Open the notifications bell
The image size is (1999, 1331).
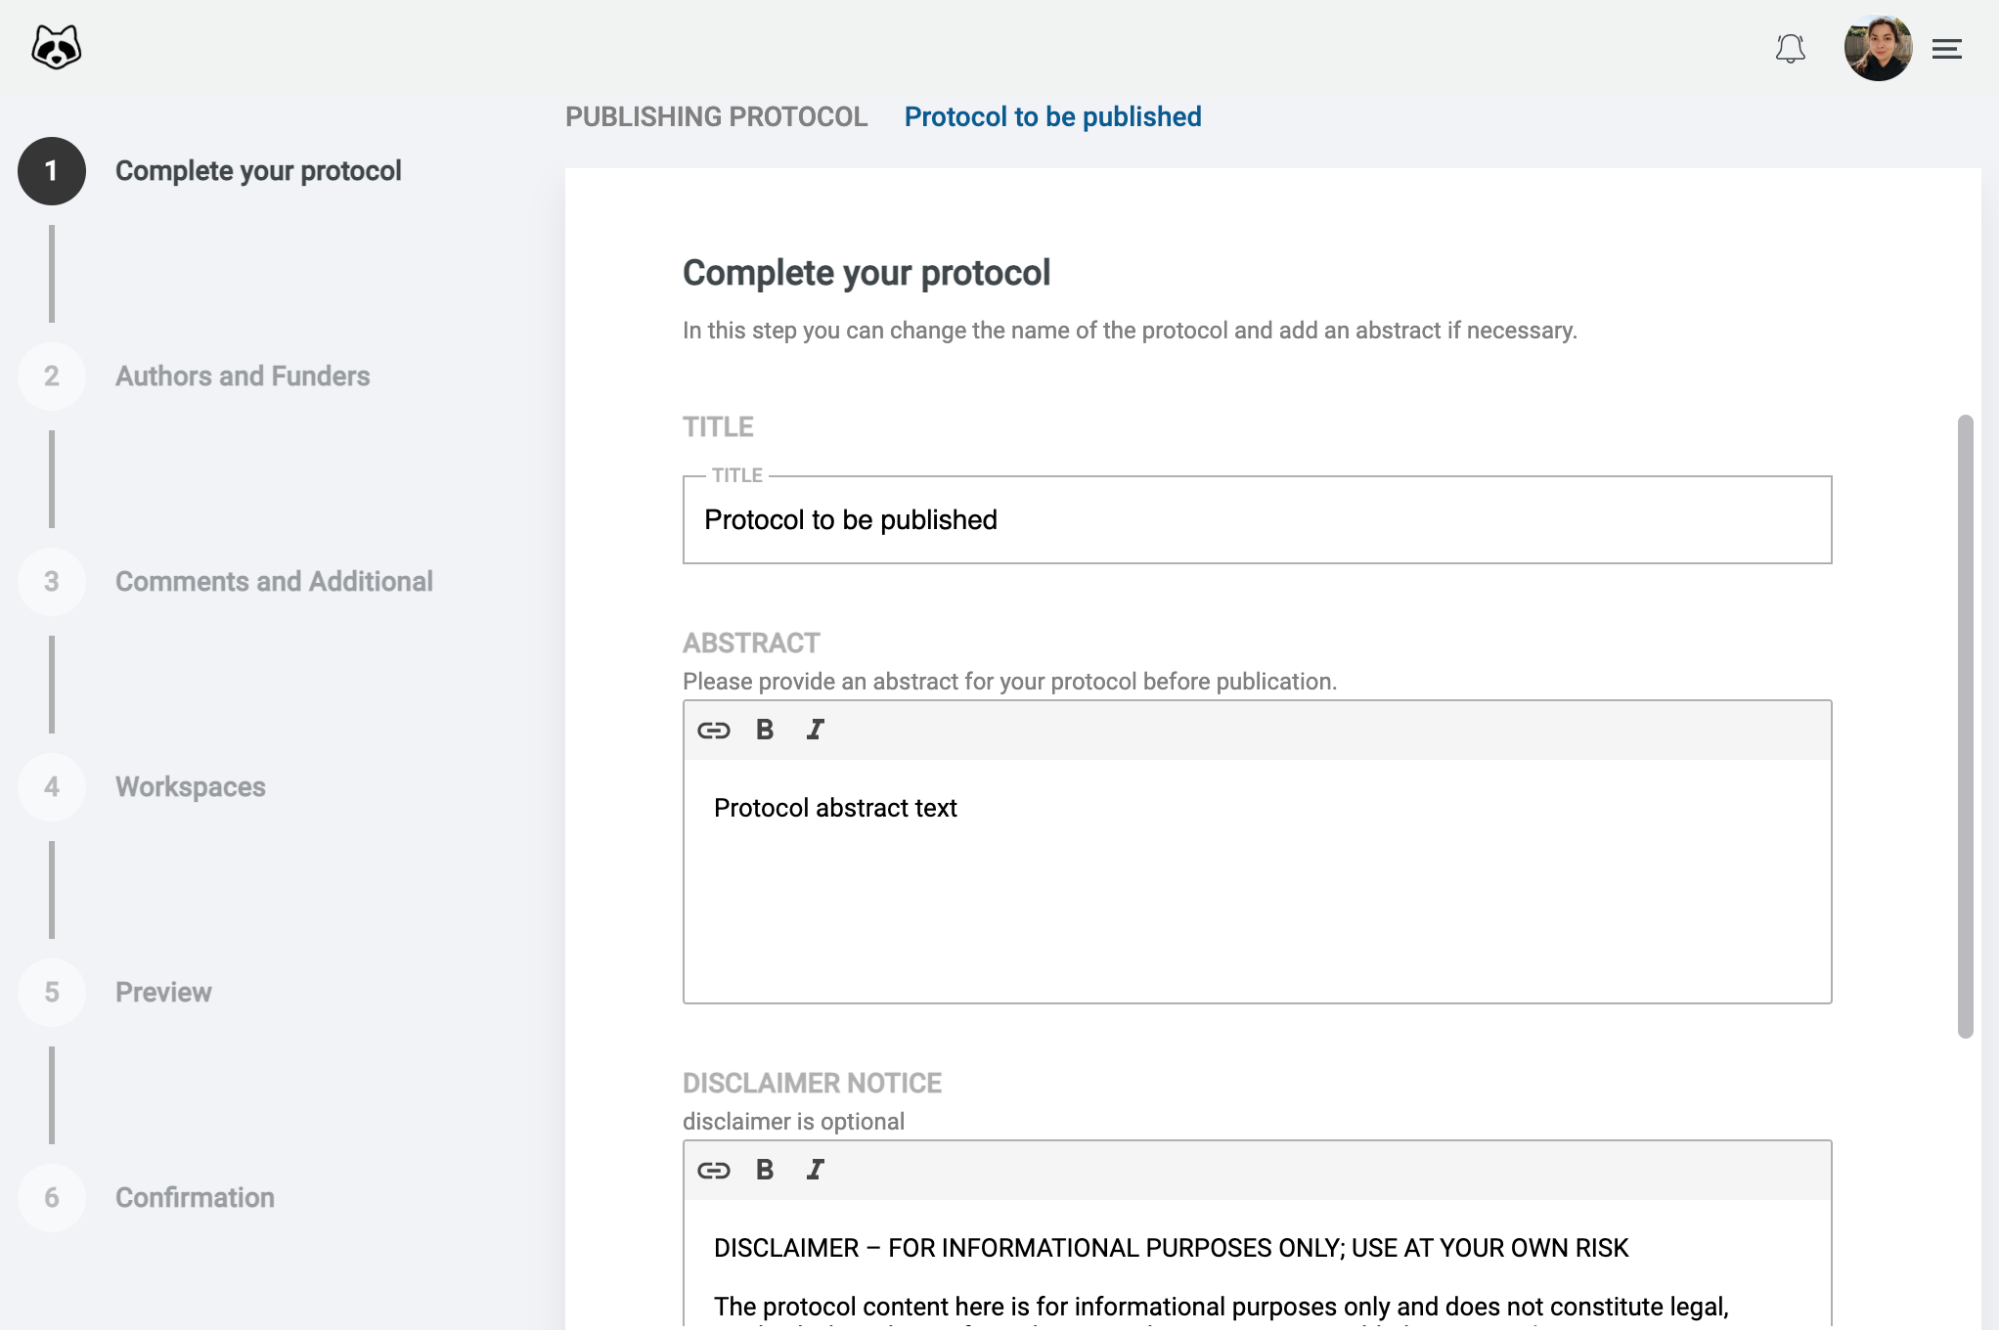(1791, 49)
